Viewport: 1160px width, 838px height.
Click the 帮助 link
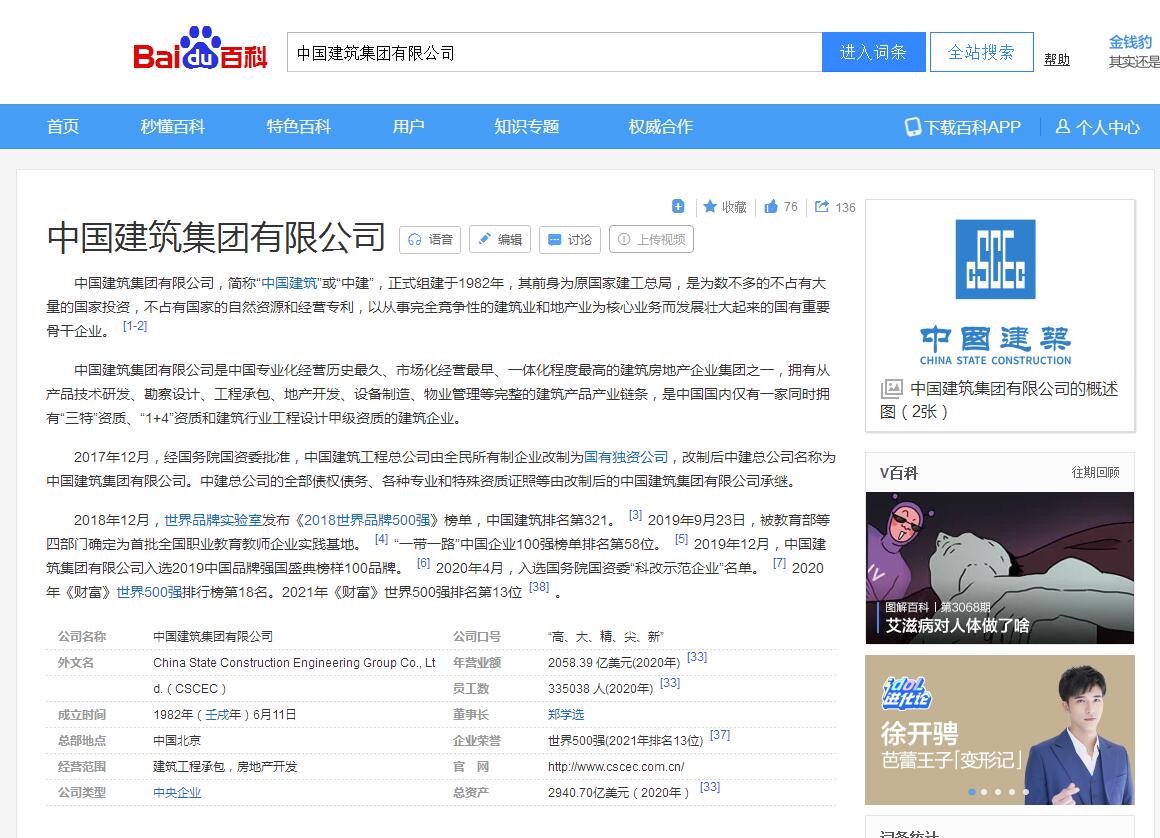point(1056,60)
